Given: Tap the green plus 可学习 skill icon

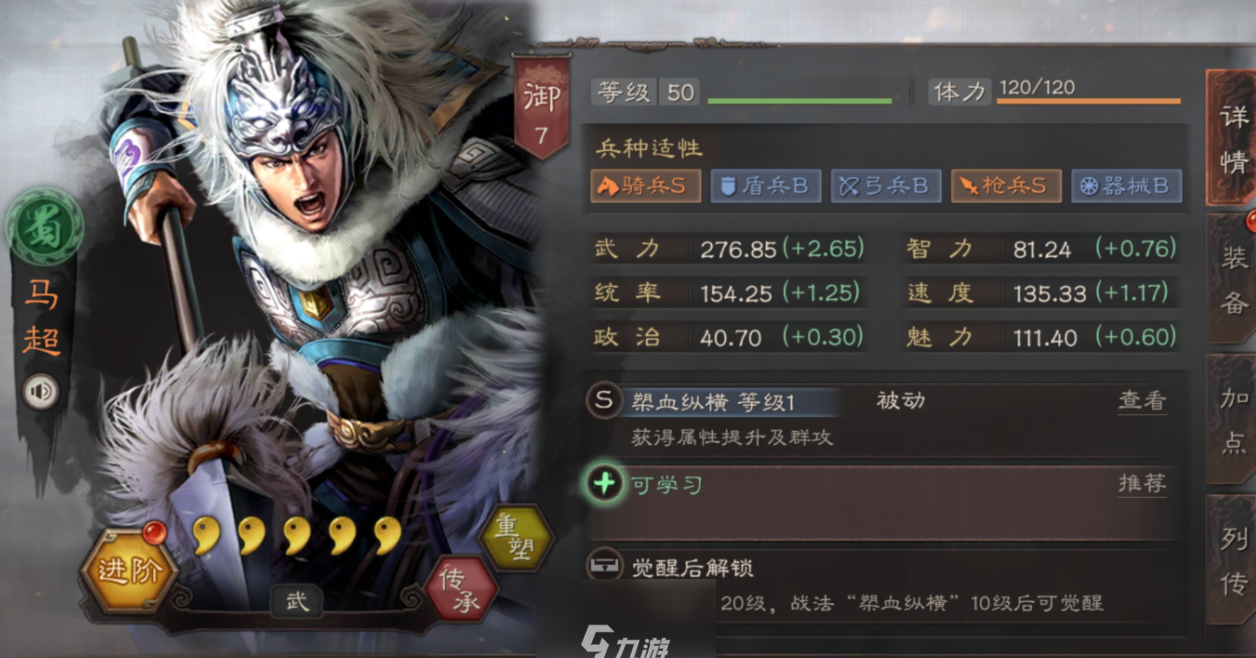Looking at the screenshot, I should (604, 484).
